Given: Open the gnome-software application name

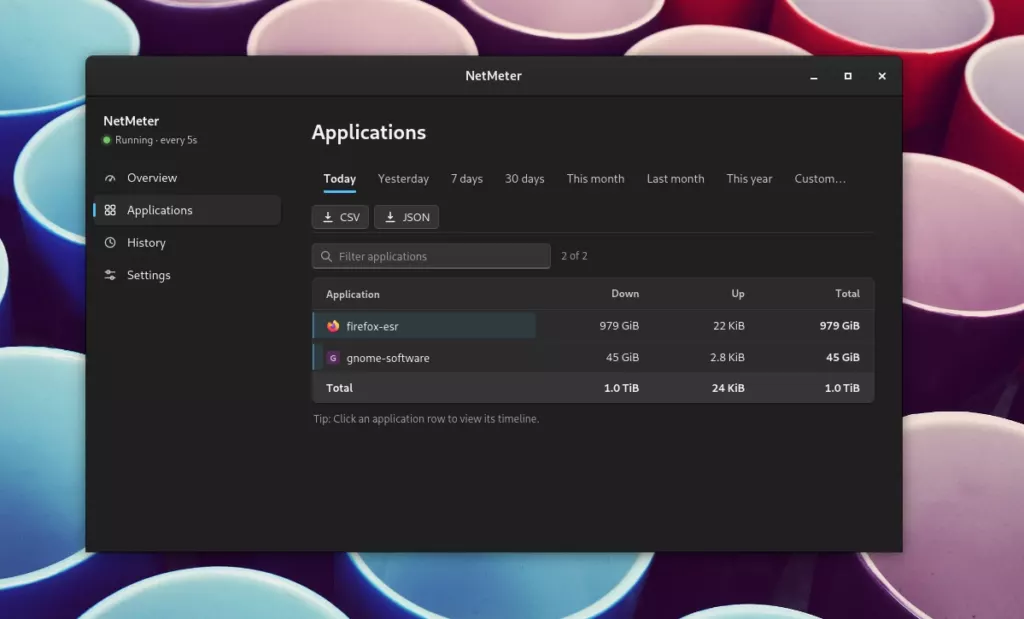Looking at the screenshot, I should tap(388, 358).
